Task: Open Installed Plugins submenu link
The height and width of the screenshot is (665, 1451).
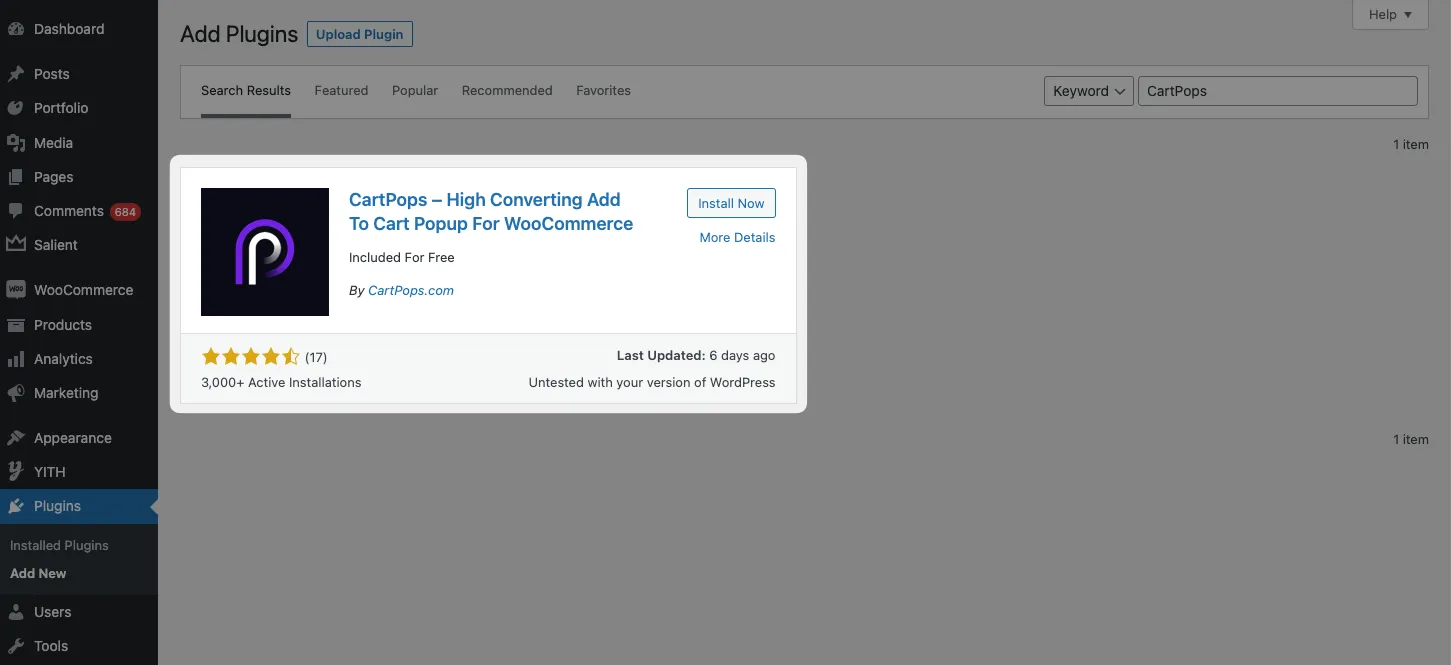Action: click(x=59, y=545)
